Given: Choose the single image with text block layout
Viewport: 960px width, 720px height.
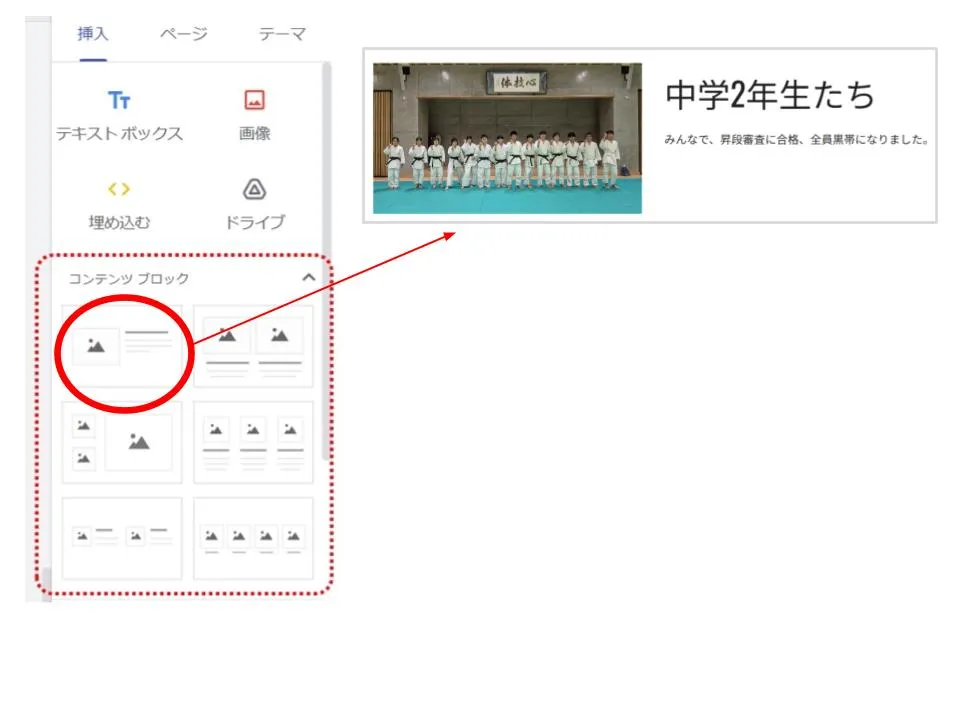Looking at the screenshot, I should [x=122, y=347].
